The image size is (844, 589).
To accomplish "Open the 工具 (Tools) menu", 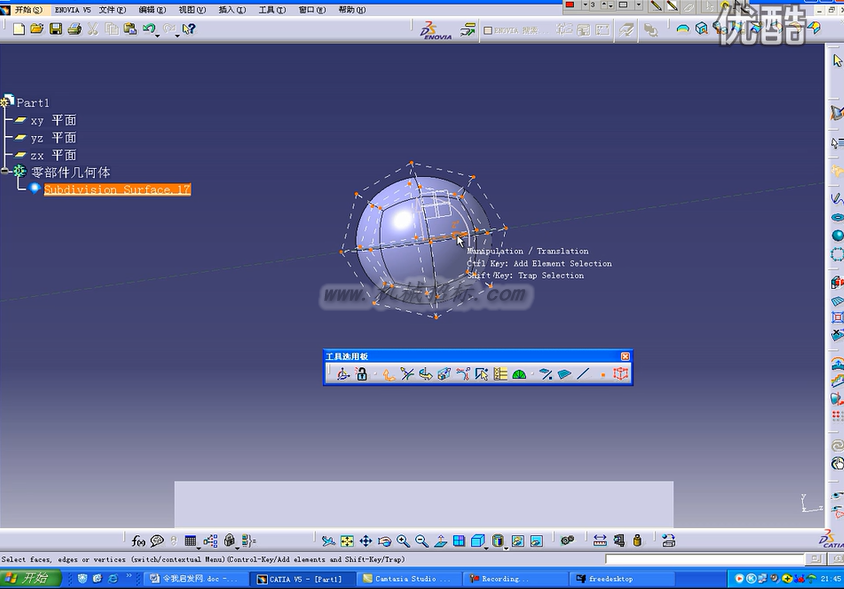I will 272,10.
